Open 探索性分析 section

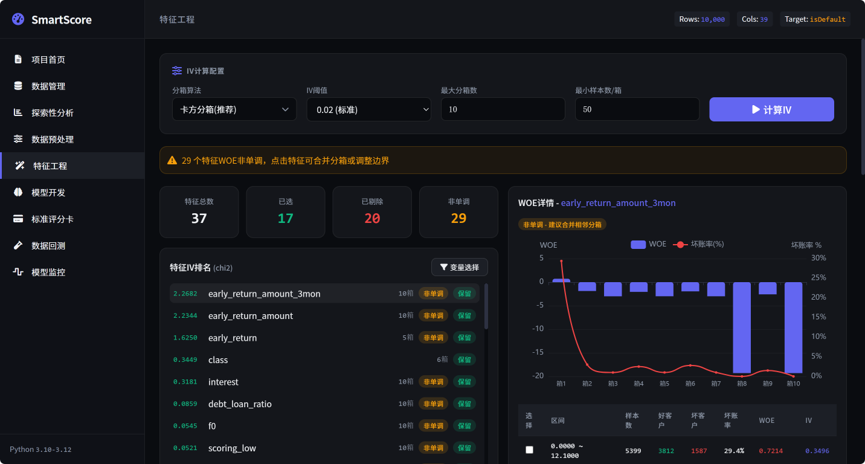72,112
